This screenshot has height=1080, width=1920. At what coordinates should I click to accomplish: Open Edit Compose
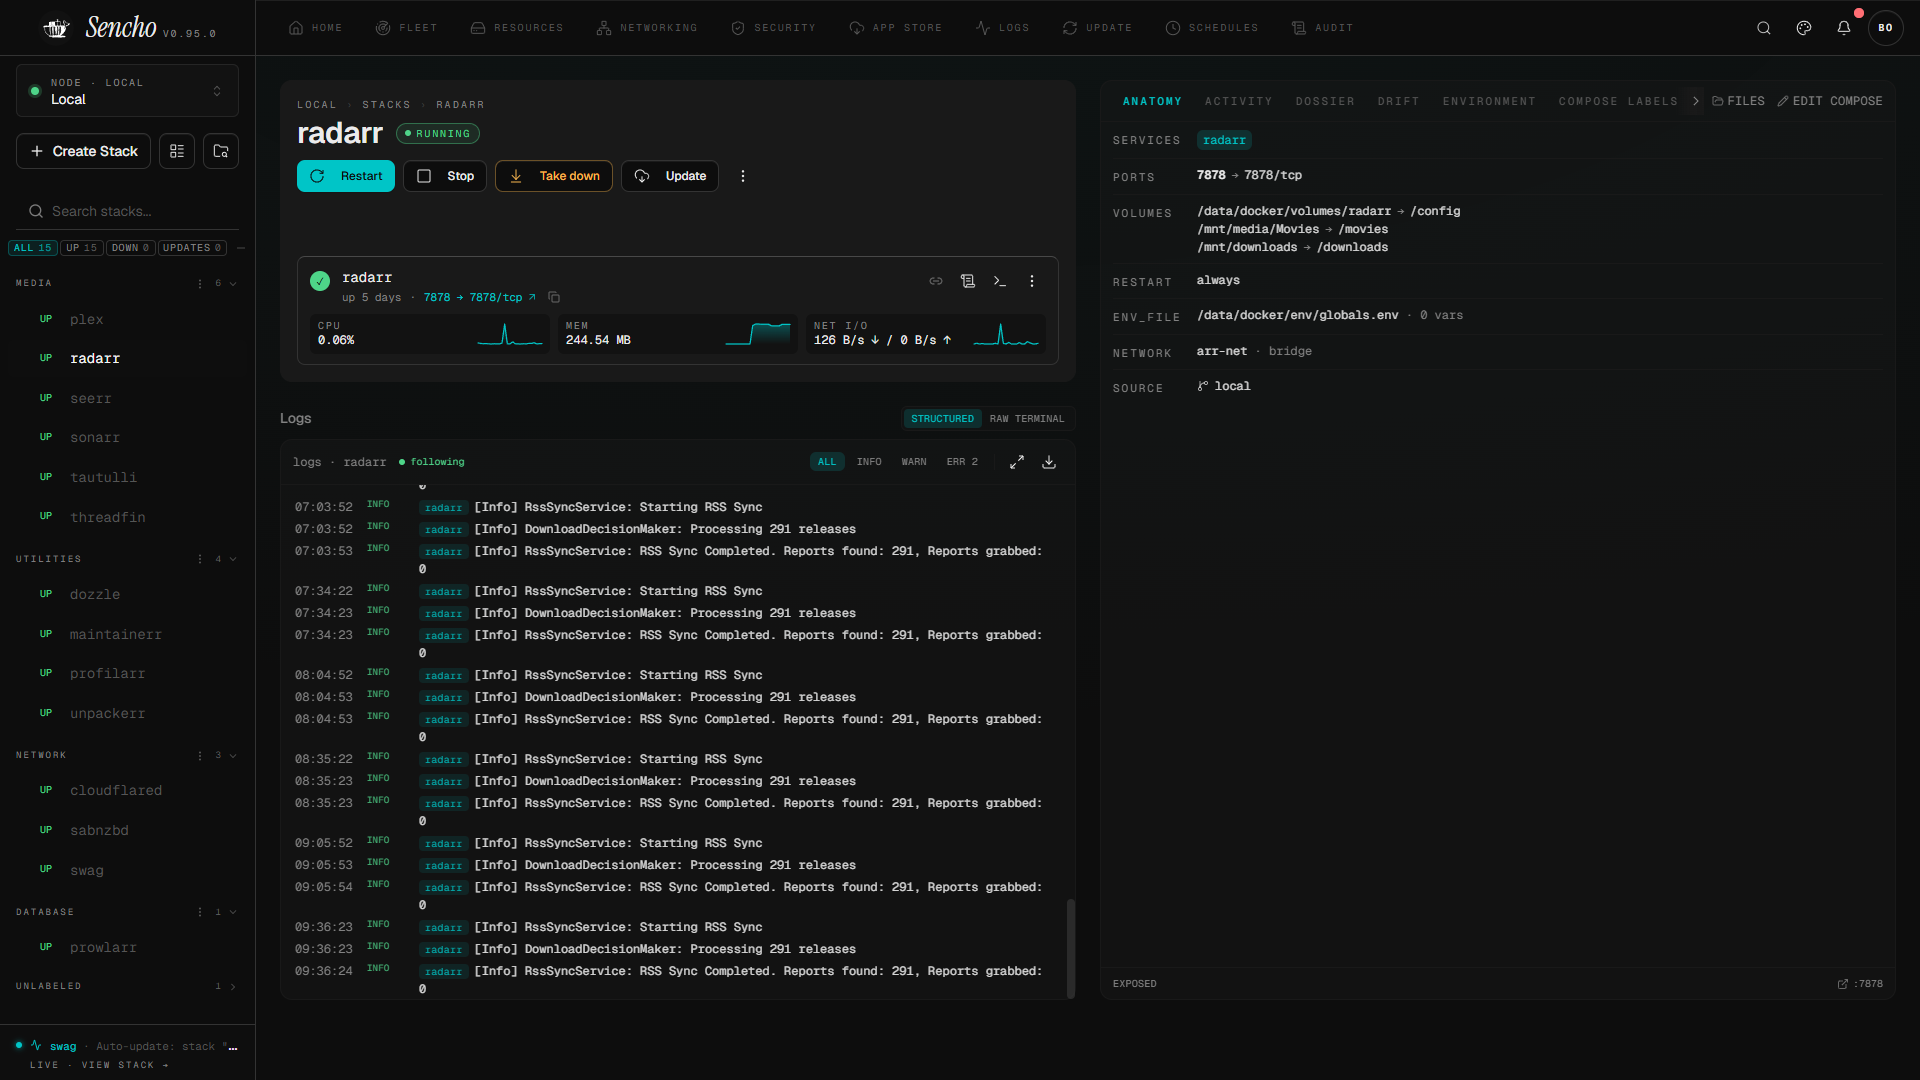coord(1830,101)
